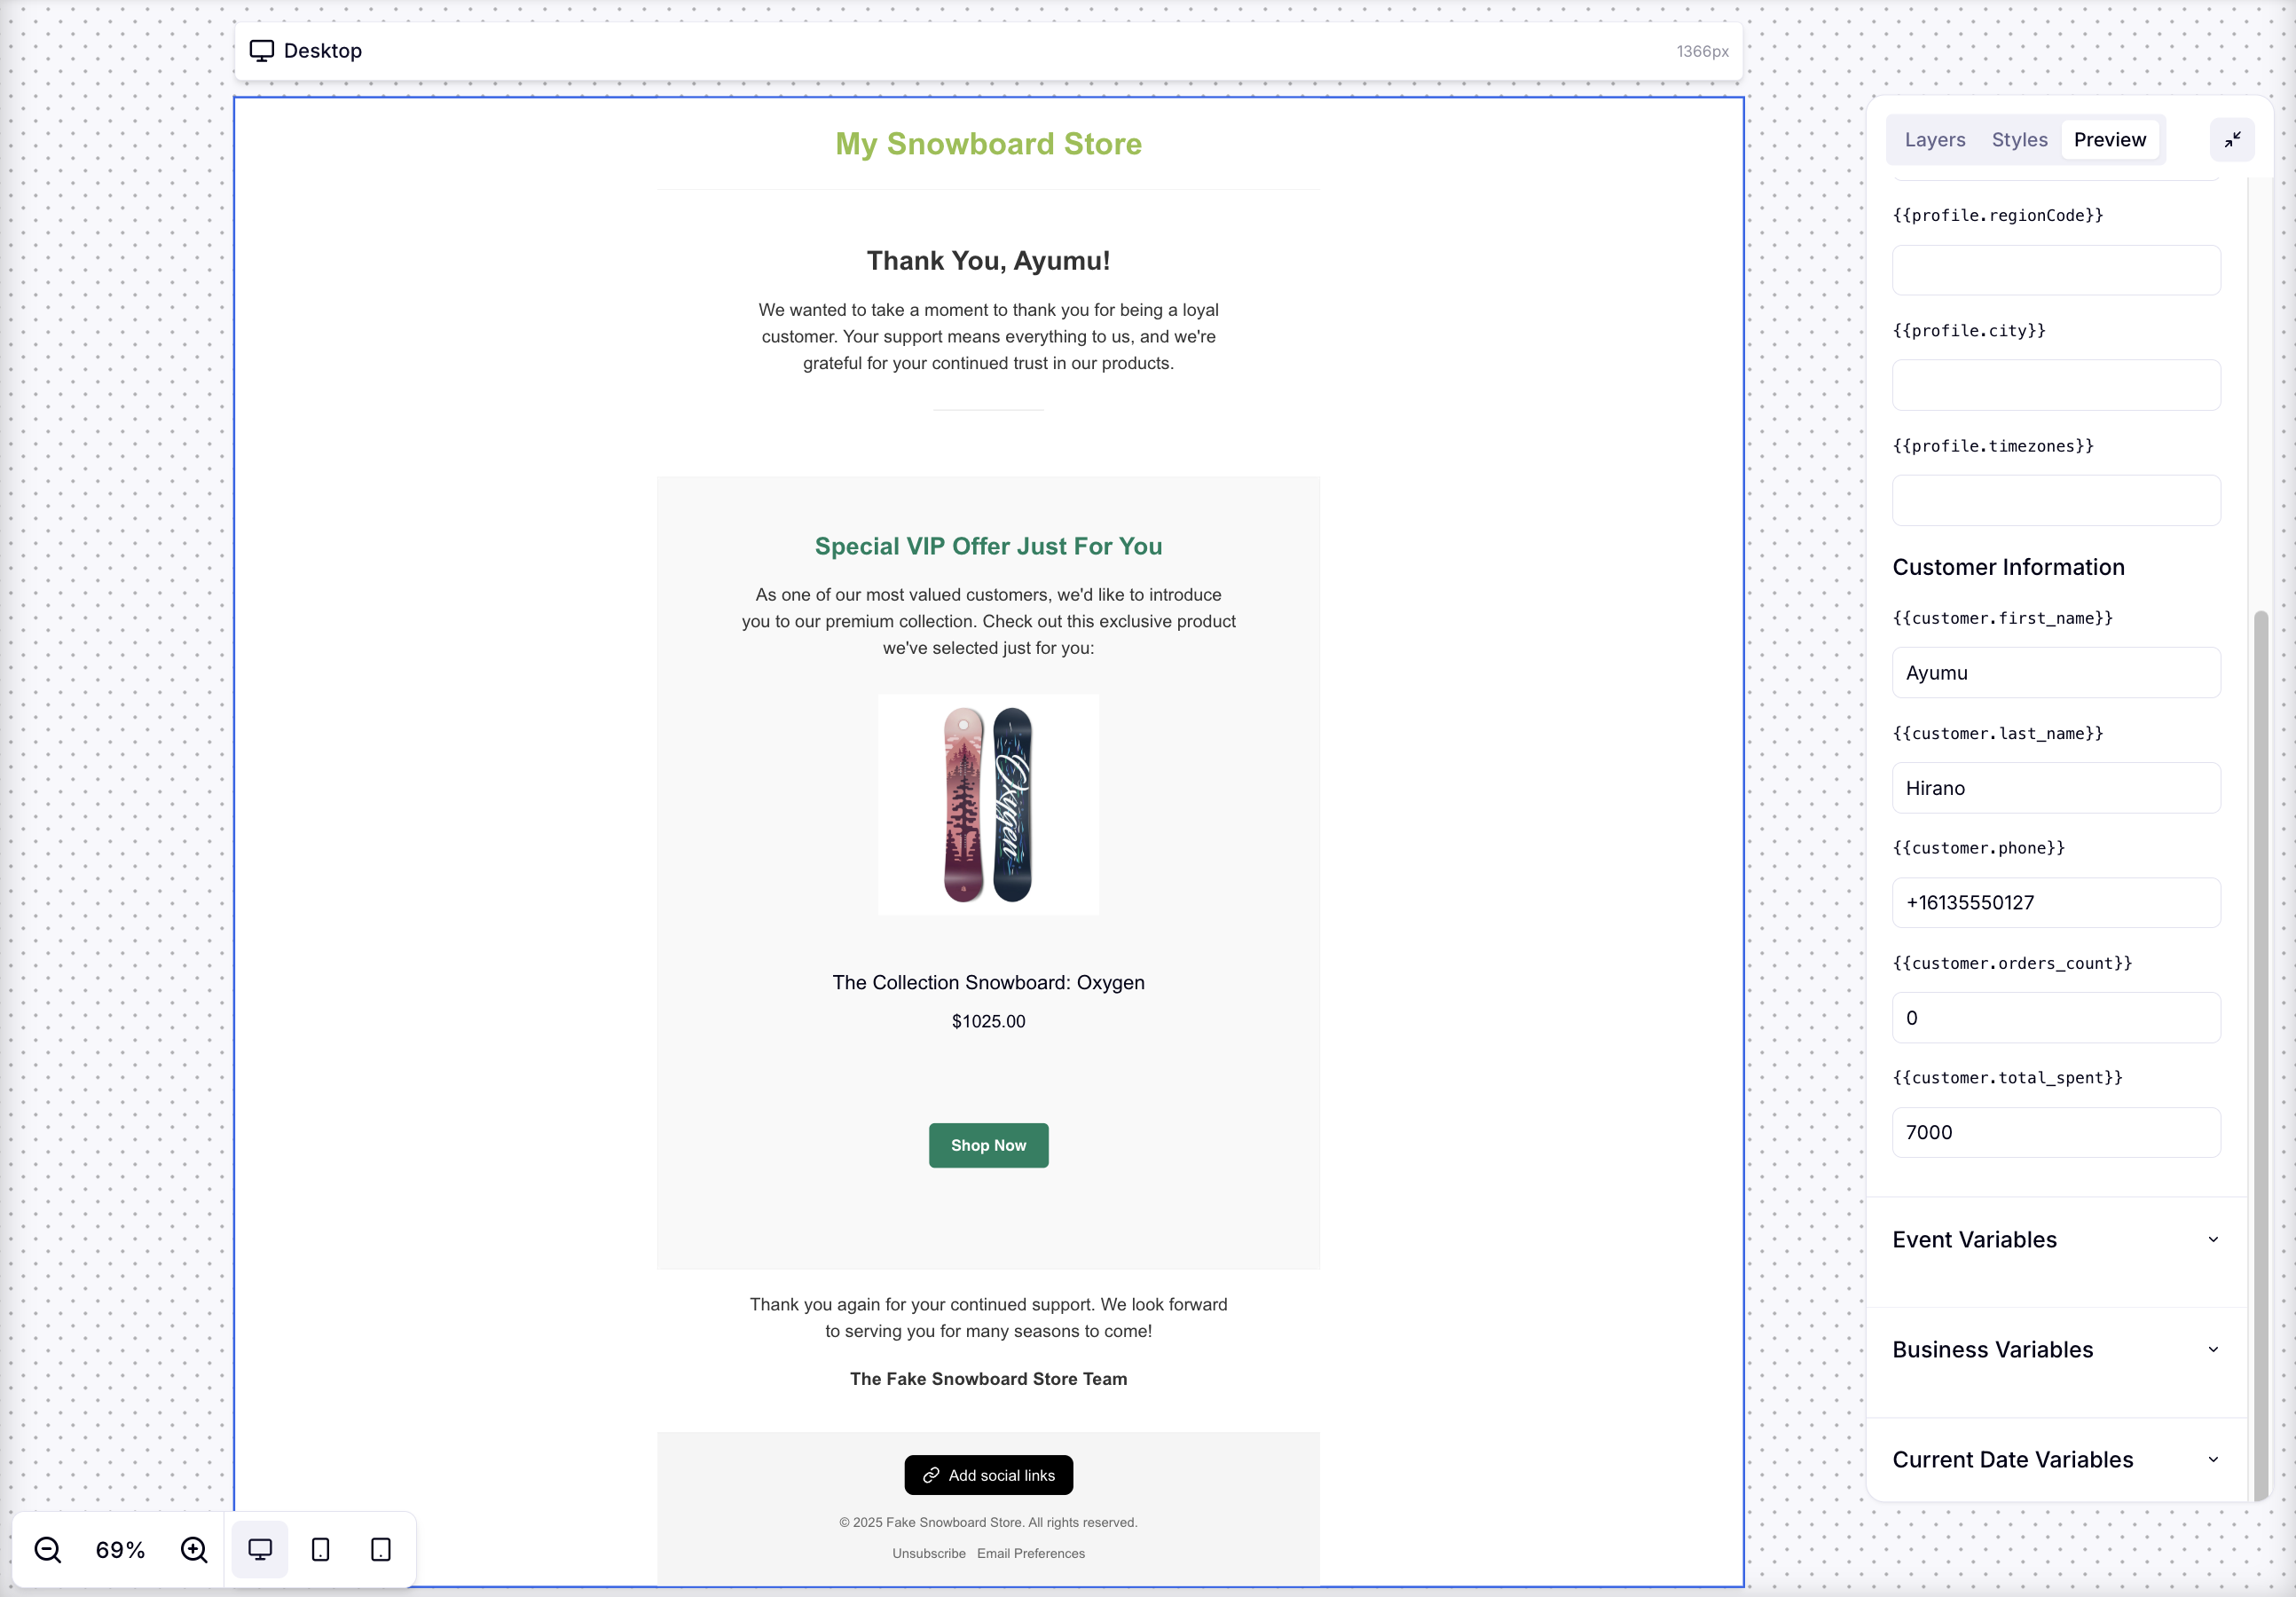The image size is (2296, 1597).
Task: Click the {{customer.phone}} variable label
Action: click(x=1978, y=848)
